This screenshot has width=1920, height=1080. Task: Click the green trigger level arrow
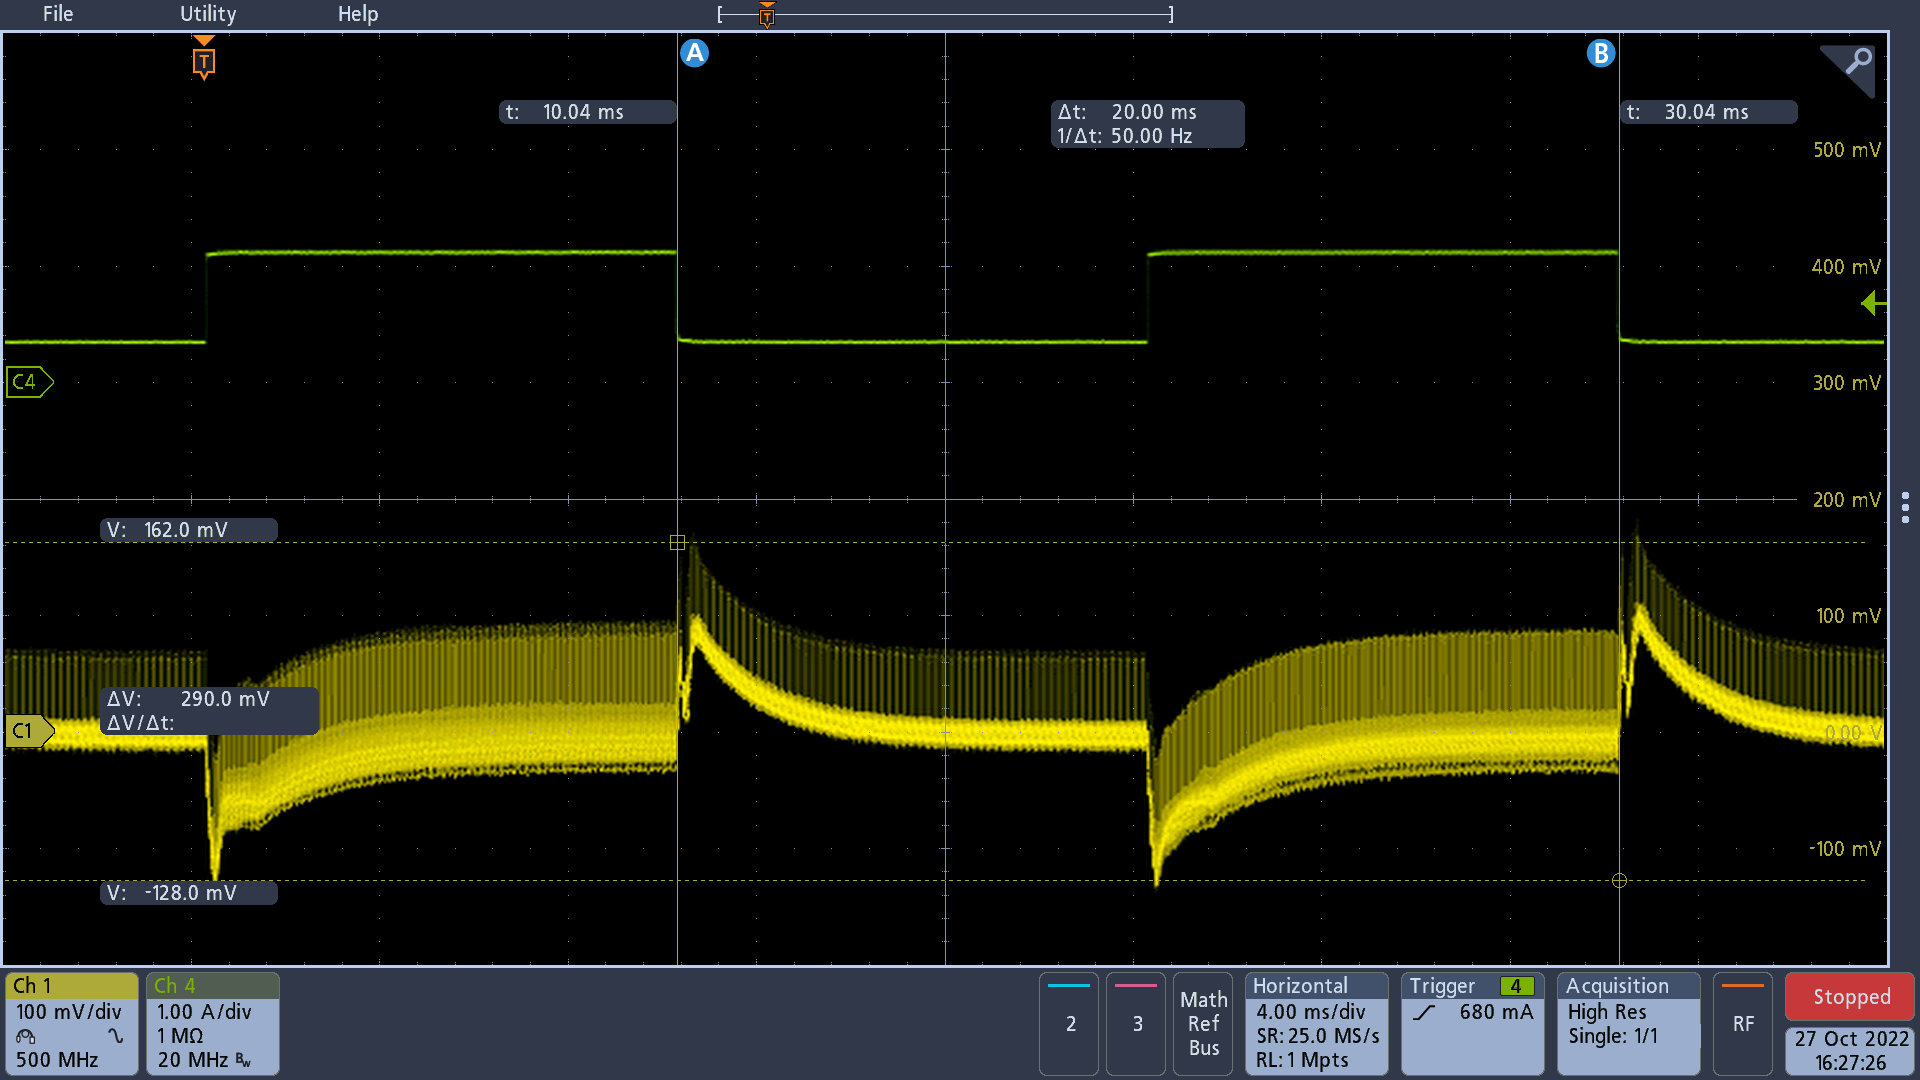coord(1873,303)
